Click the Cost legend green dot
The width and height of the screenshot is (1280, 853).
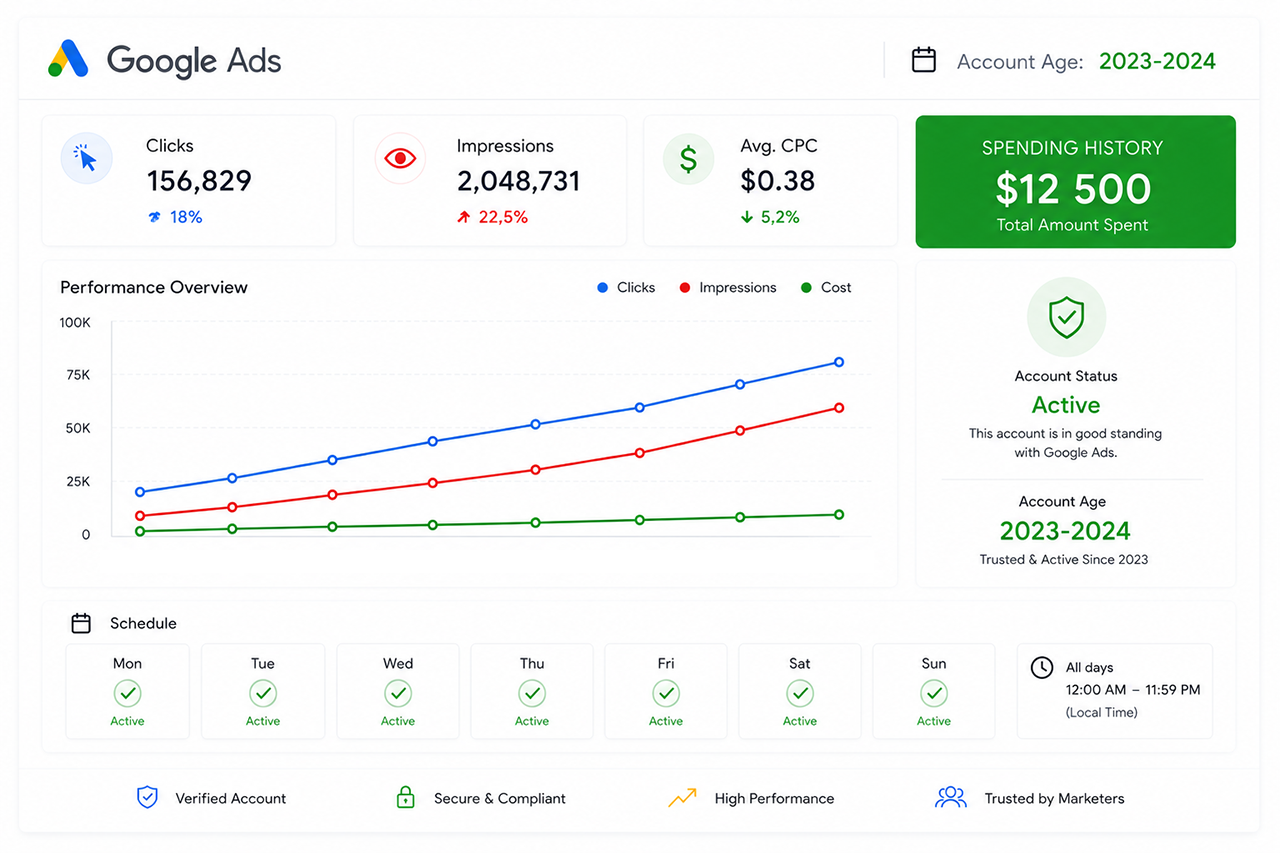tap(806, 288)
